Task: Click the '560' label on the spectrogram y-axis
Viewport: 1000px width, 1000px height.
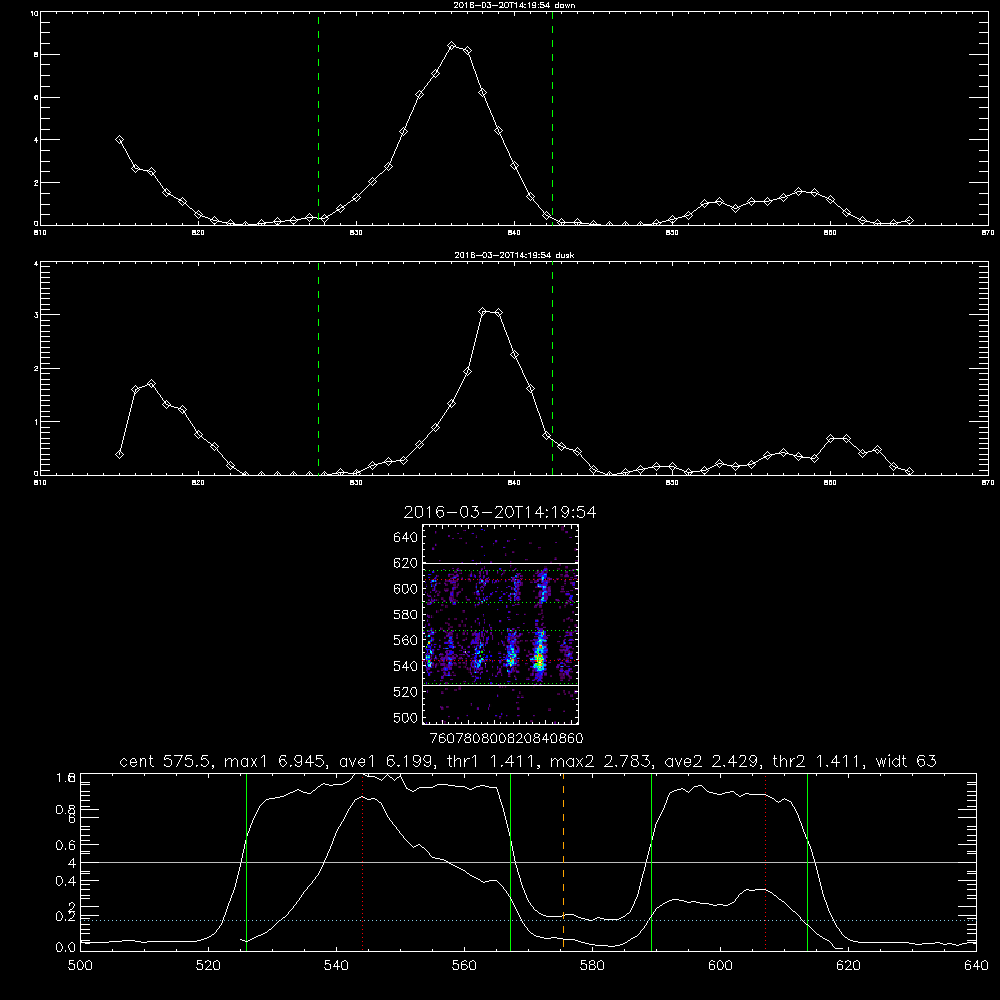Action: point(405,640)
